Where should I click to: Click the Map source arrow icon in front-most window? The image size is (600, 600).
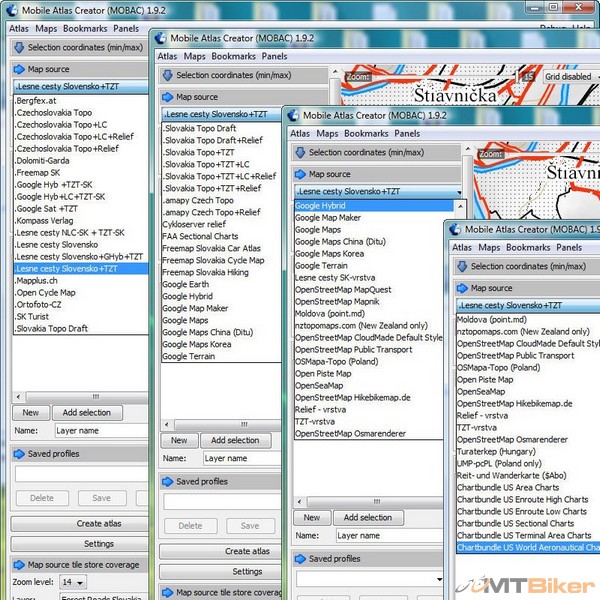(461, 287)
